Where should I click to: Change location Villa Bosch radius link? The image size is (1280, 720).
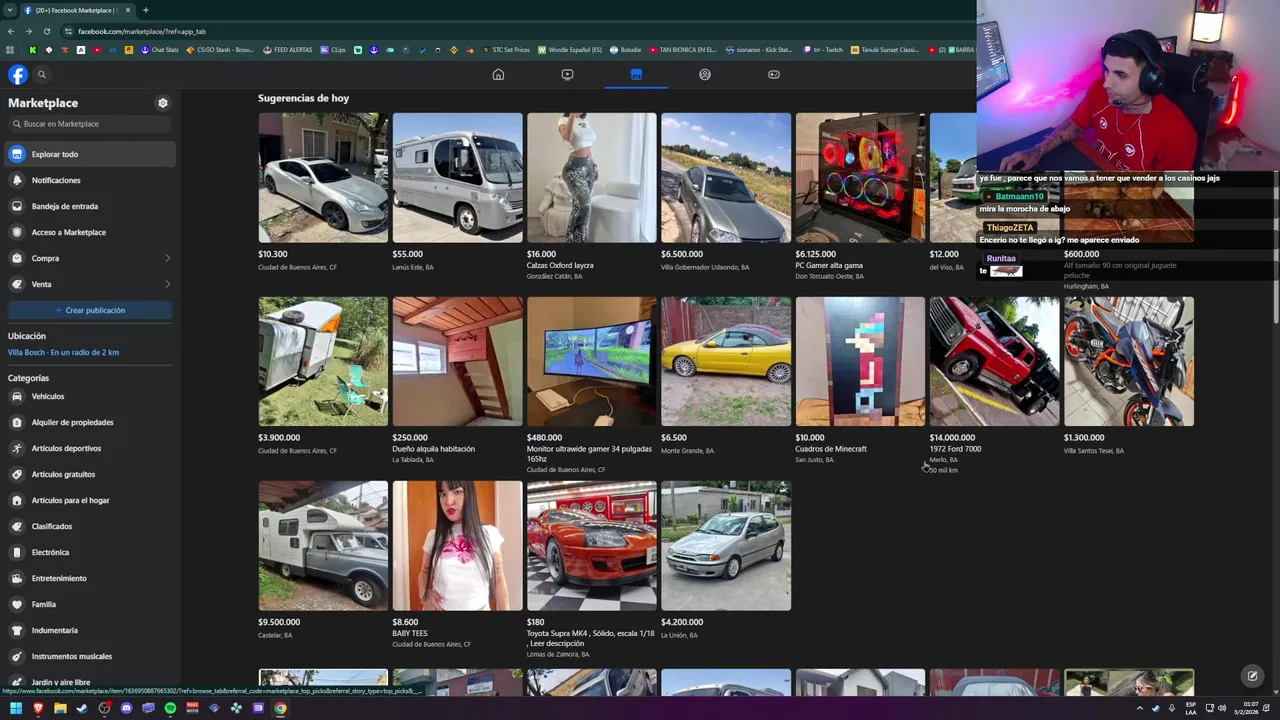click(63, 352)
